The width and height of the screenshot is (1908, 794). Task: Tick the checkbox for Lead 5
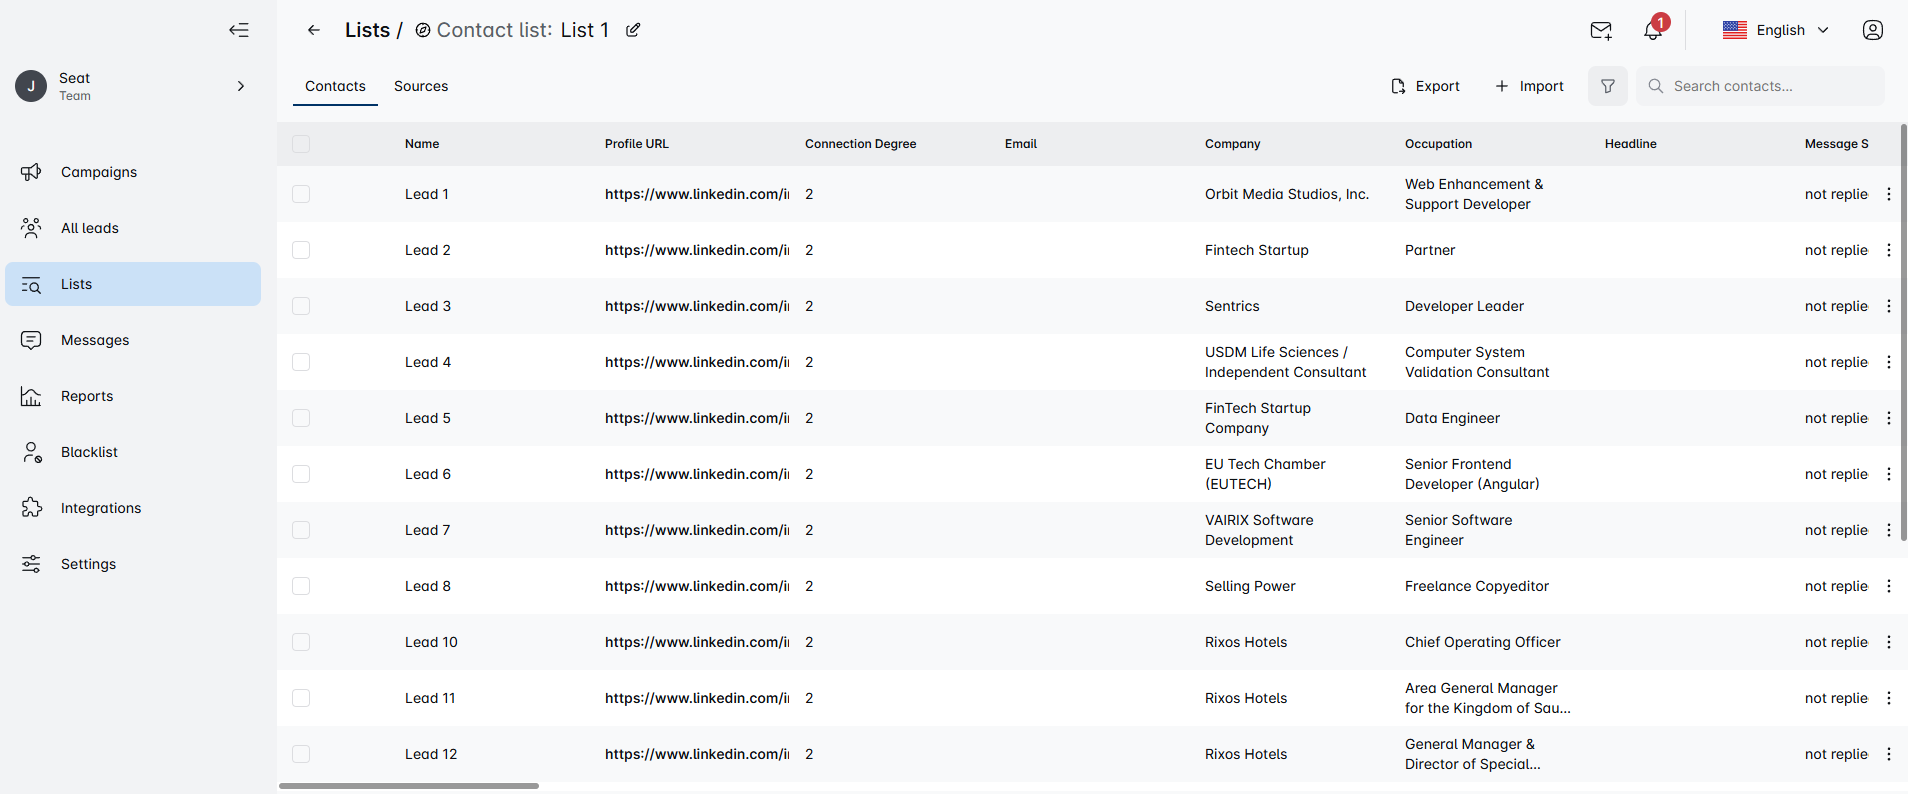coord(301,418)
